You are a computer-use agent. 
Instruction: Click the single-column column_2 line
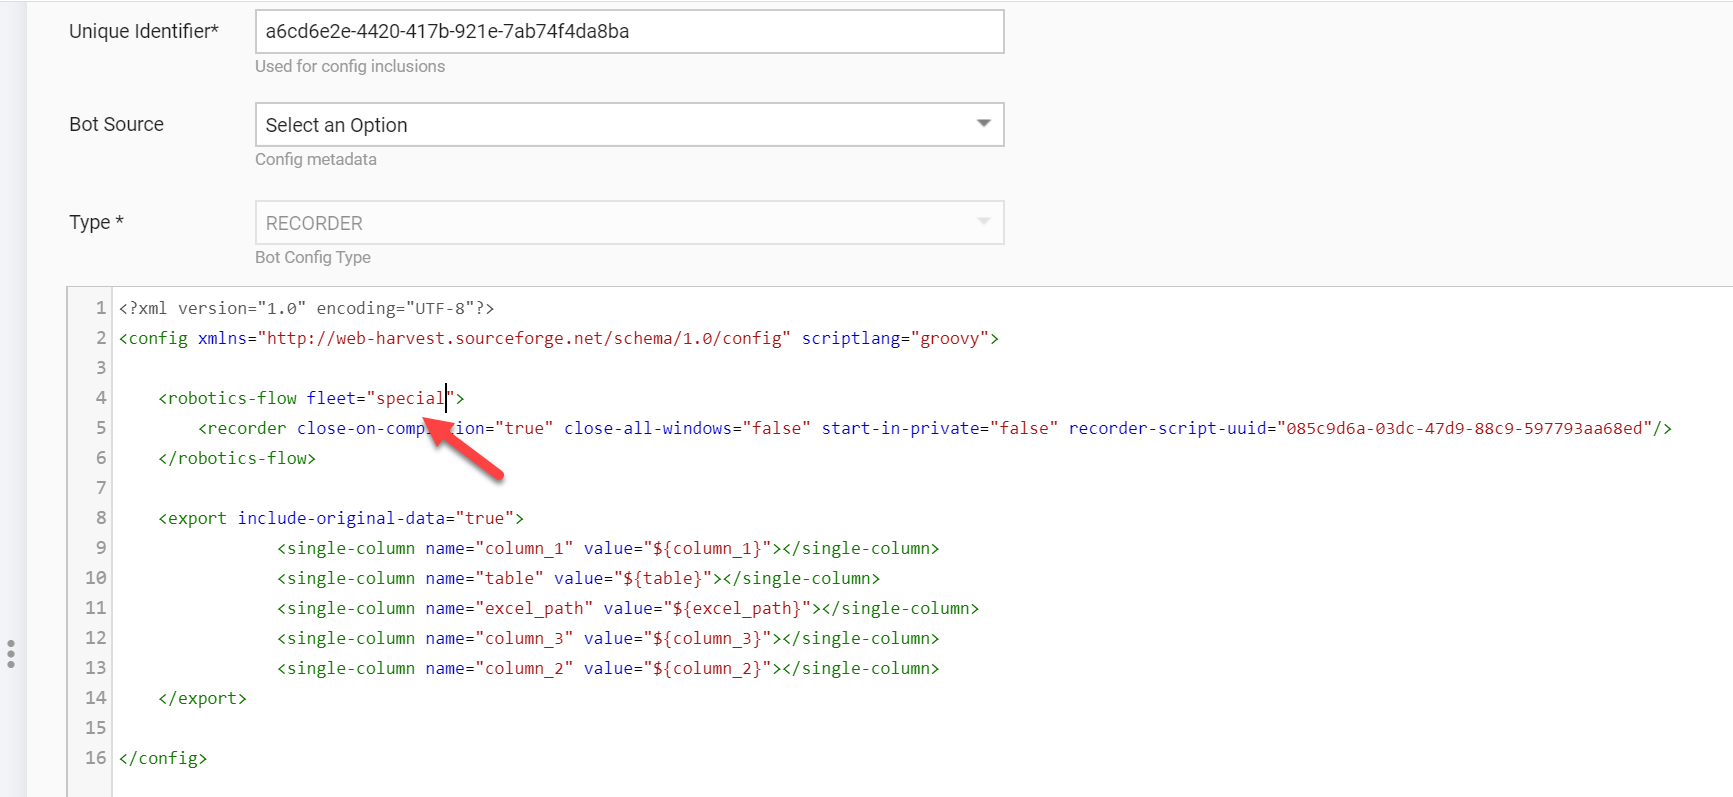(608, 668)
